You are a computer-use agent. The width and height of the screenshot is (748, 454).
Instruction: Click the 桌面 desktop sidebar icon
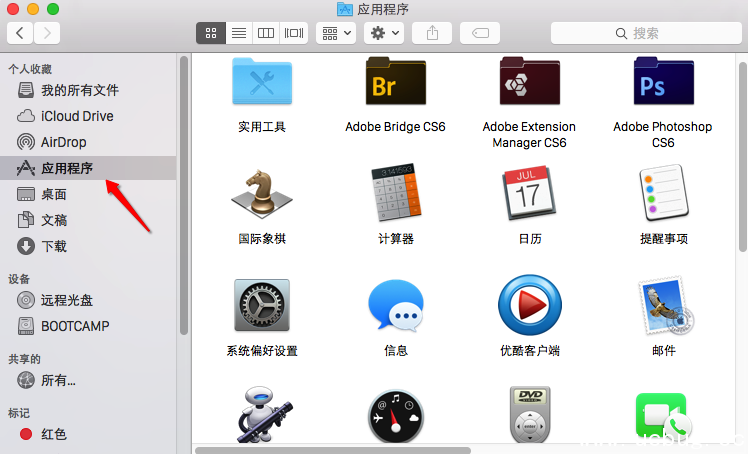coord(26,194)
